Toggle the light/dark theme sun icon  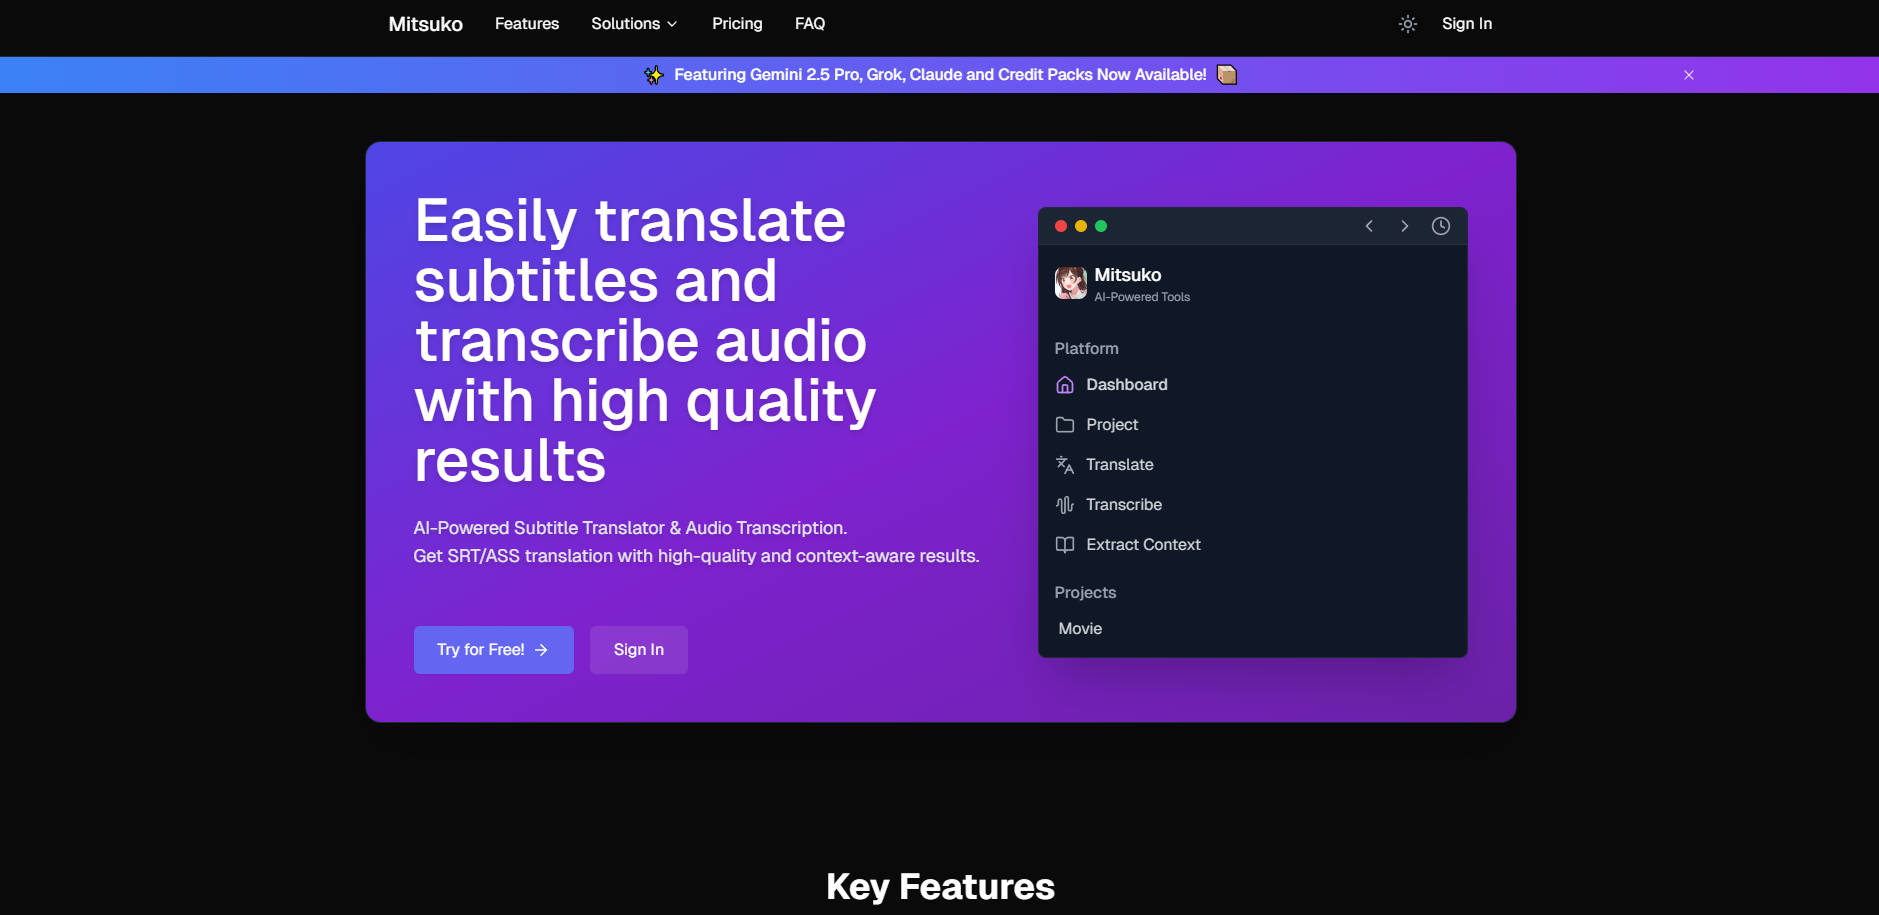(x=1407, y=24)
